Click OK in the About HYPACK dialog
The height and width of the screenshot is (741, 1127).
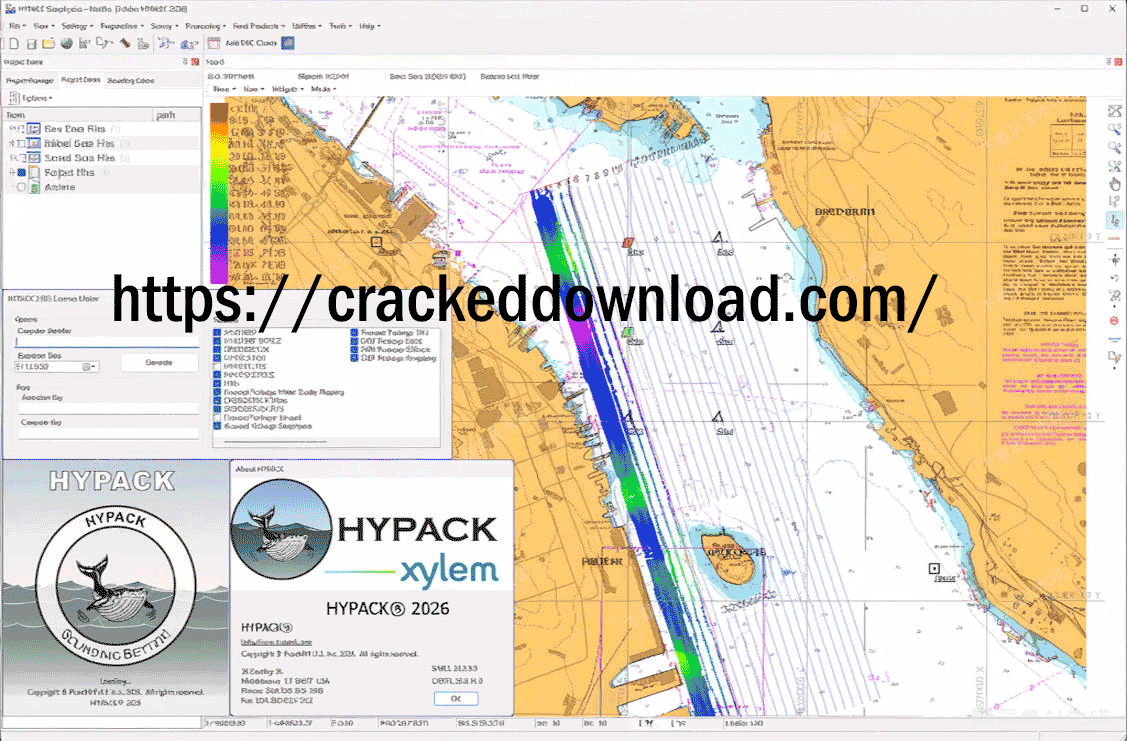[456, 698]
